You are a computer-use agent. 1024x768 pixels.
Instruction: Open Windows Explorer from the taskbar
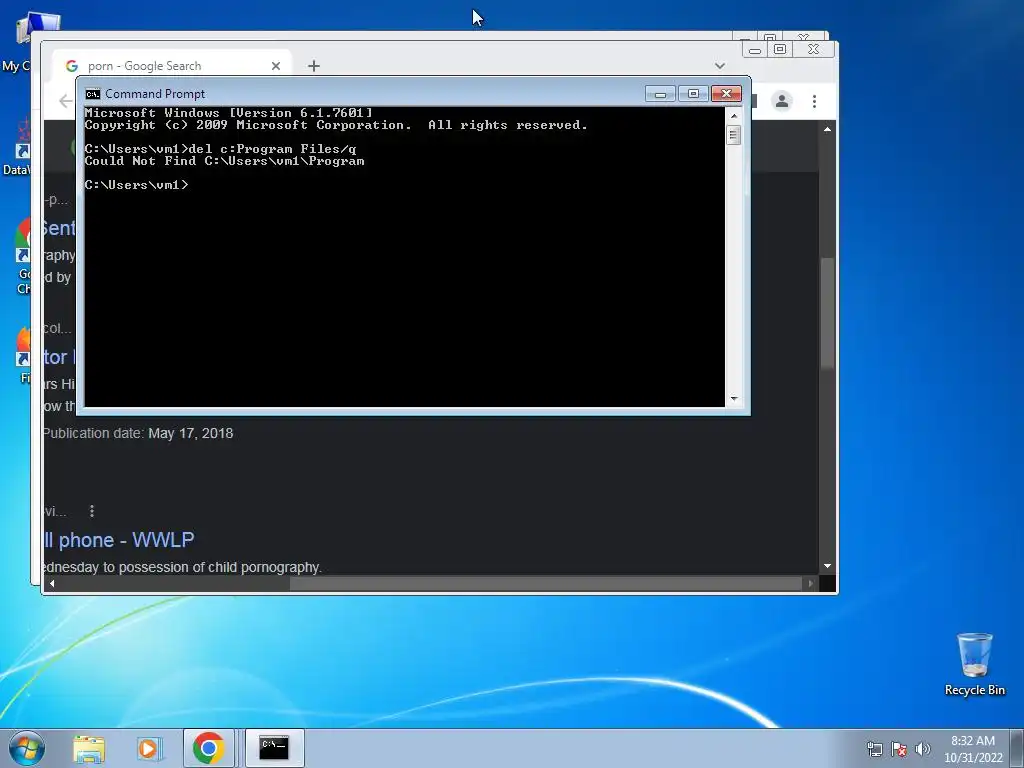(x=89, y=748)
